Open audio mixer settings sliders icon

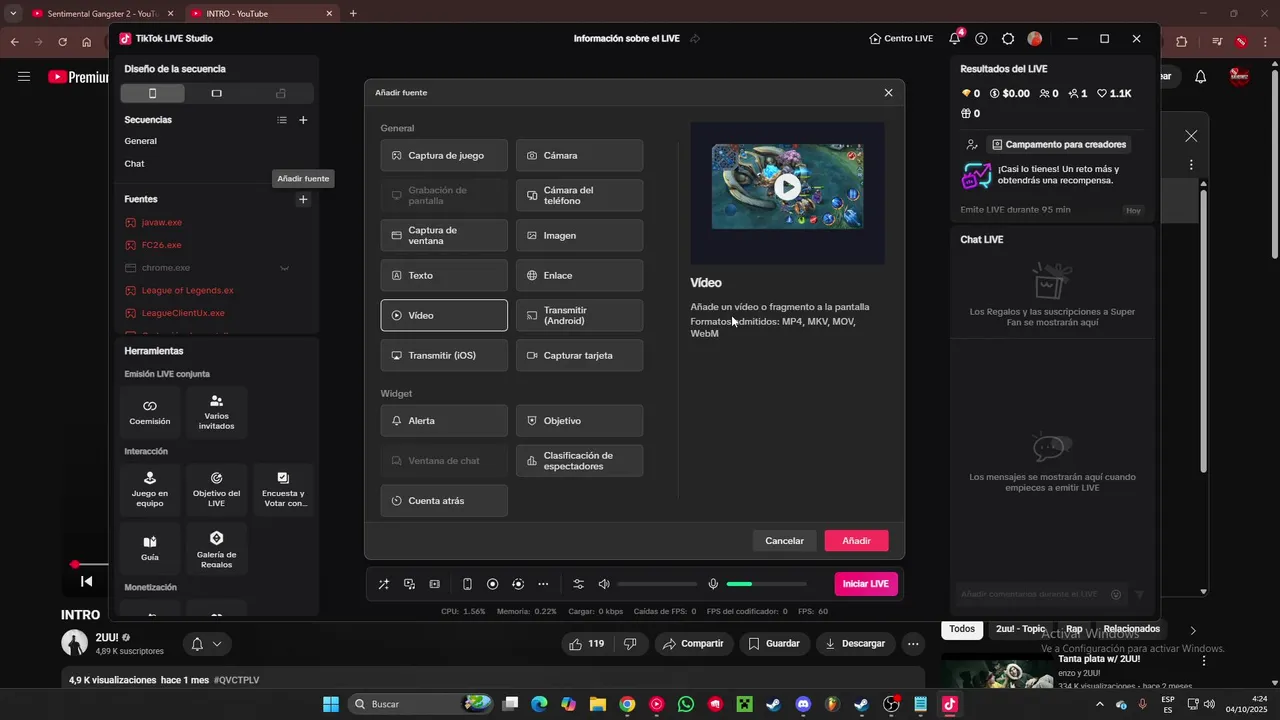(578, 584)
